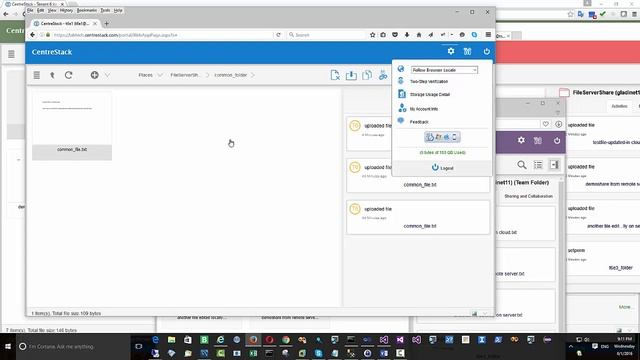Open the Activities tab in background window

619,106
